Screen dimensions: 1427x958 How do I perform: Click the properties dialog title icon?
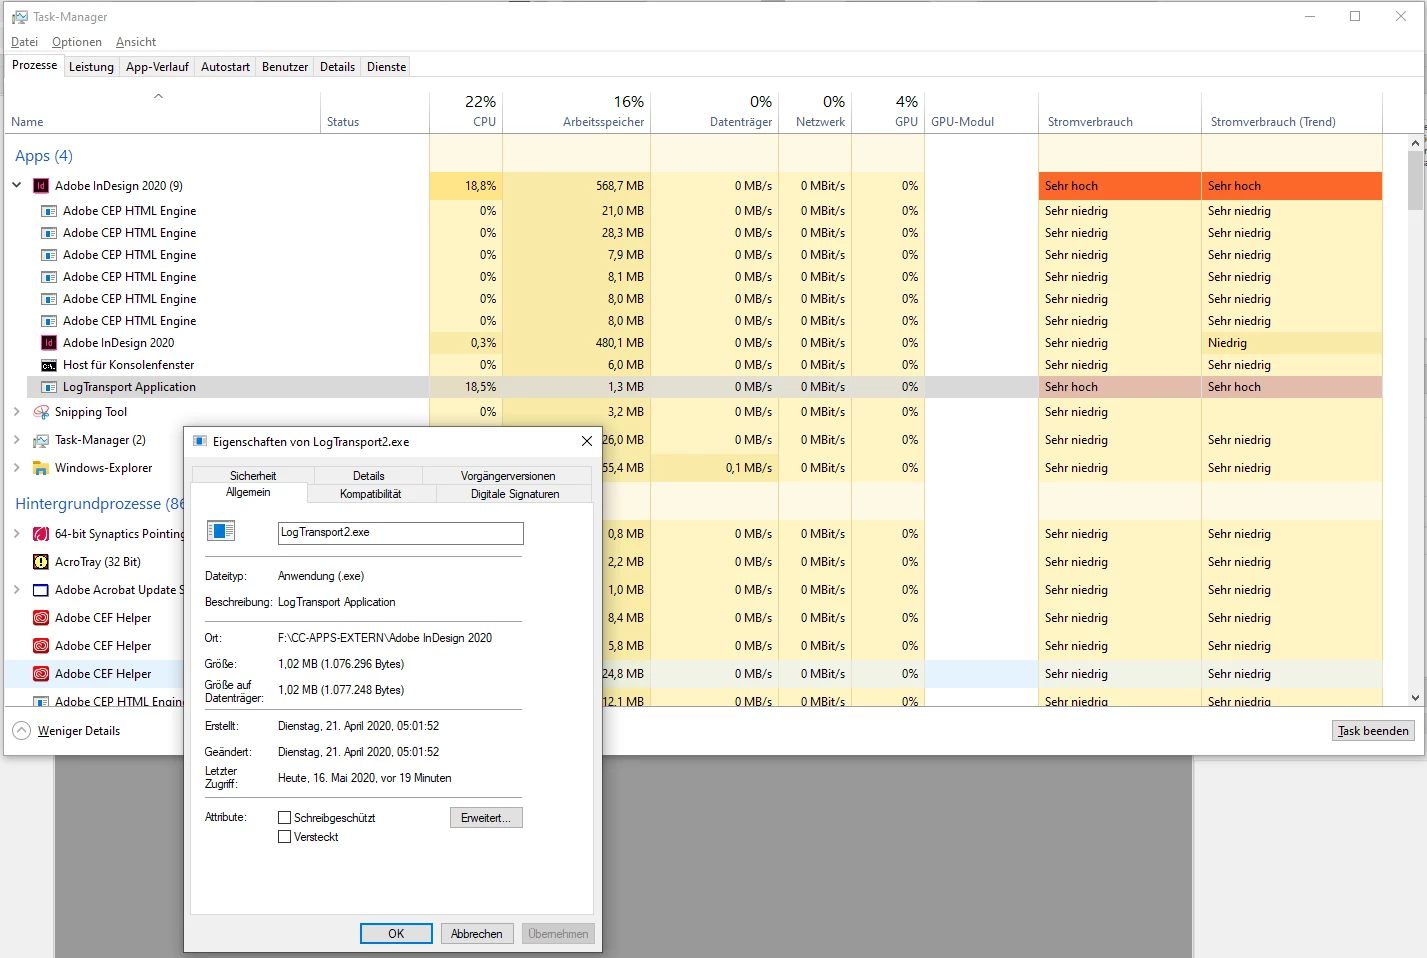click(x=200, y=441)
